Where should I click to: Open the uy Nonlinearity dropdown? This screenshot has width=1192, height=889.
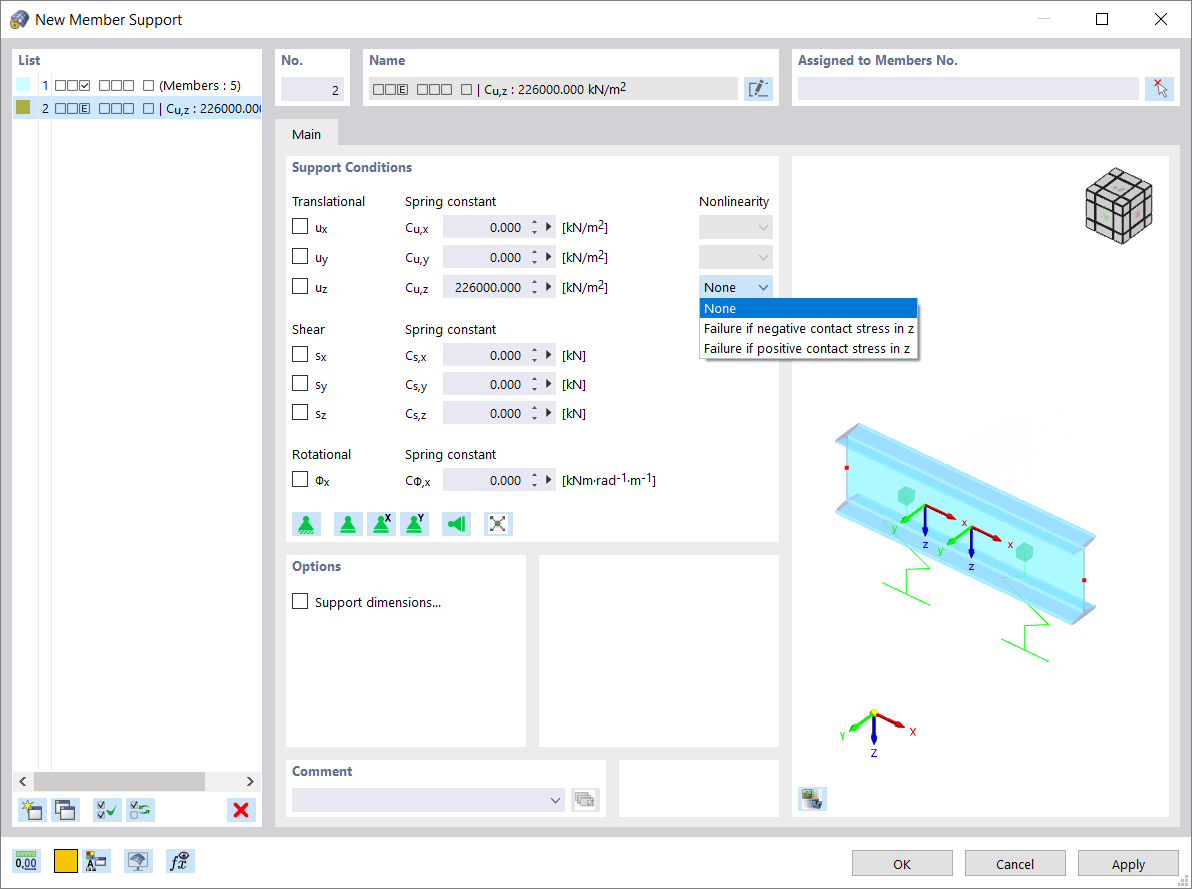point(736,257)
